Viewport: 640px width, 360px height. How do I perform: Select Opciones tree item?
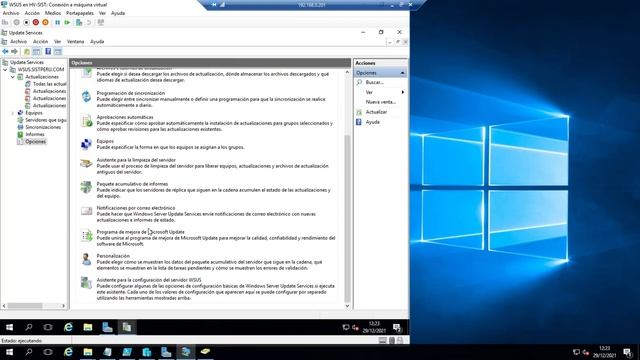coord(35,142)
